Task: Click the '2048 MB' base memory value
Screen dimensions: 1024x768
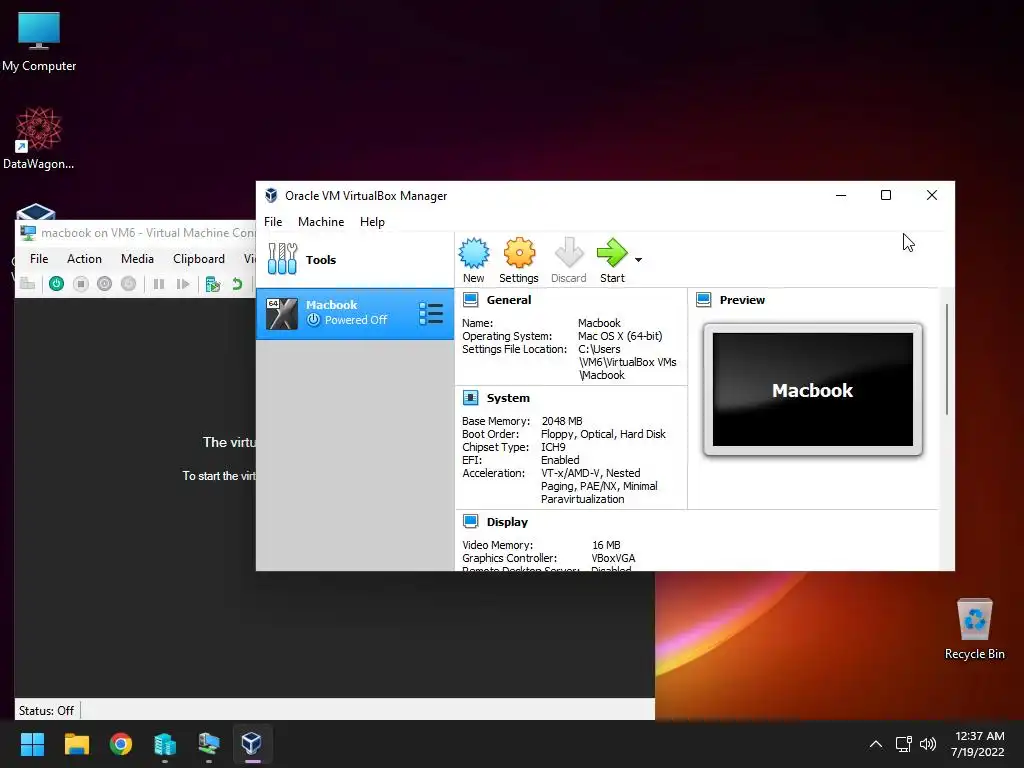Action: [562, 421]
